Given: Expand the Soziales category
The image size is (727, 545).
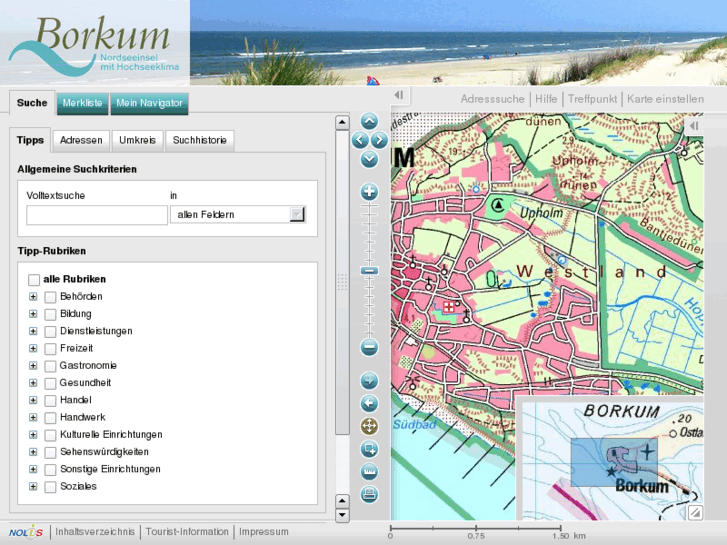Looking at the screenshot, I should [x=33, y=486].
